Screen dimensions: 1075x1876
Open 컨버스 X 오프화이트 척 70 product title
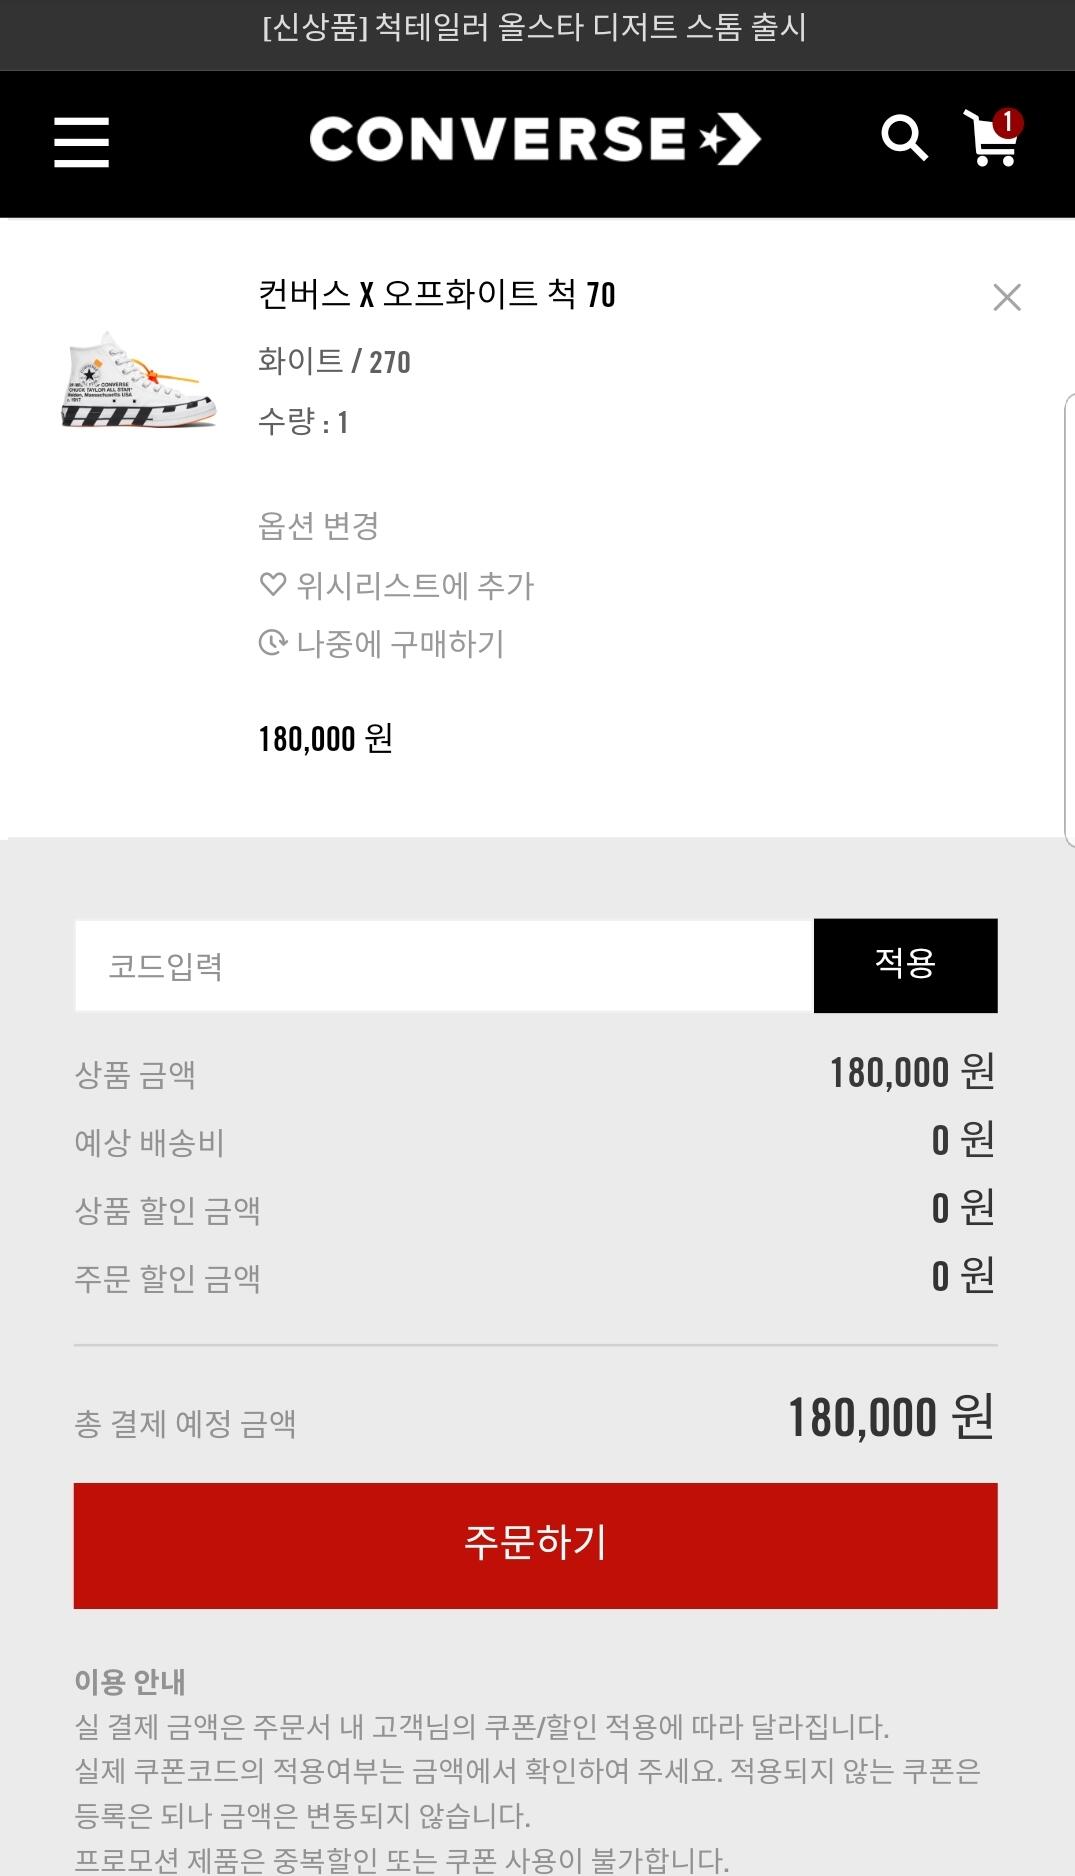point(436,294)
